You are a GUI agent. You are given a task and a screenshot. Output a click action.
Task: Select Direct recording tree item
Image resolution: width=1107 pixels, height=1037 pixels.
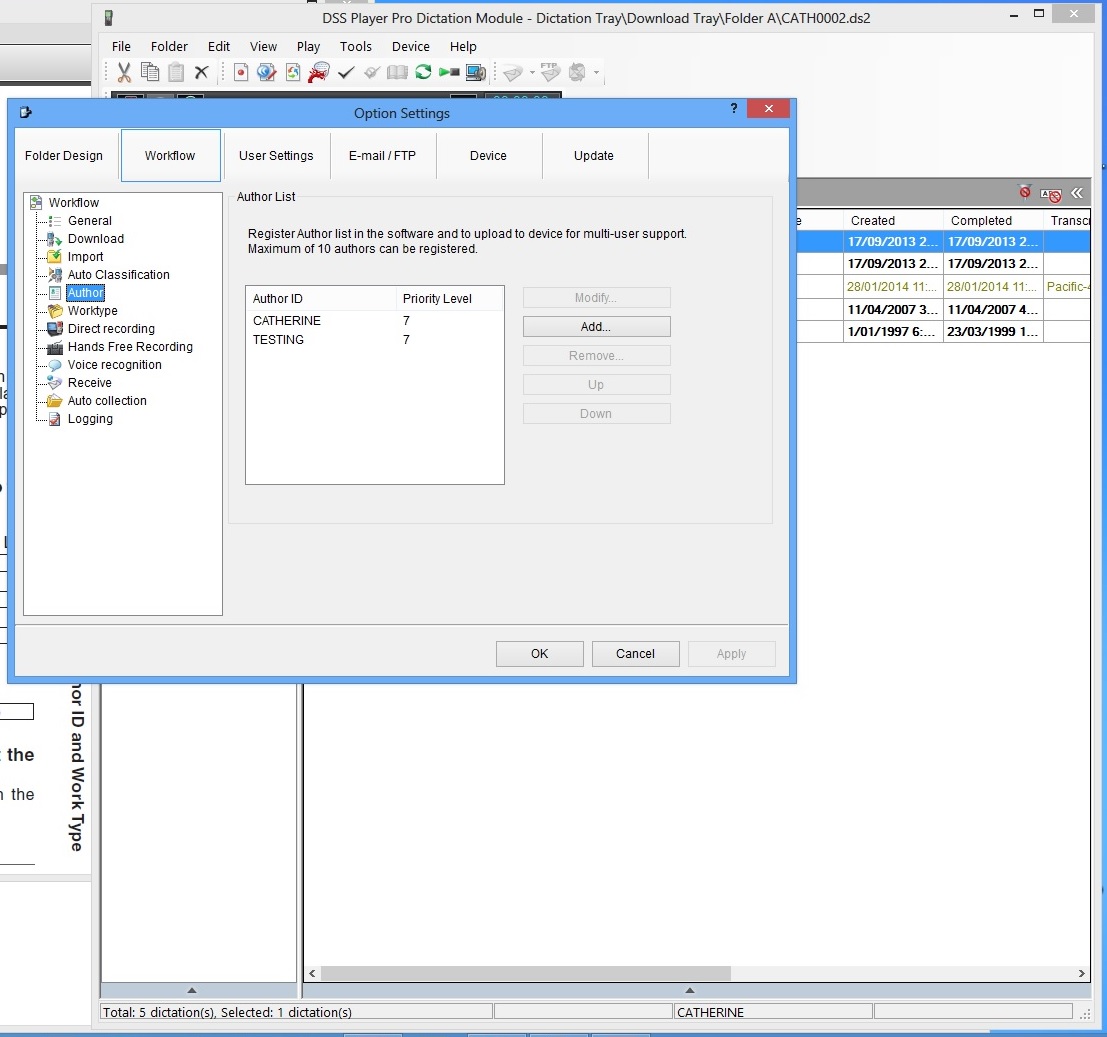[x=111, y=328]
